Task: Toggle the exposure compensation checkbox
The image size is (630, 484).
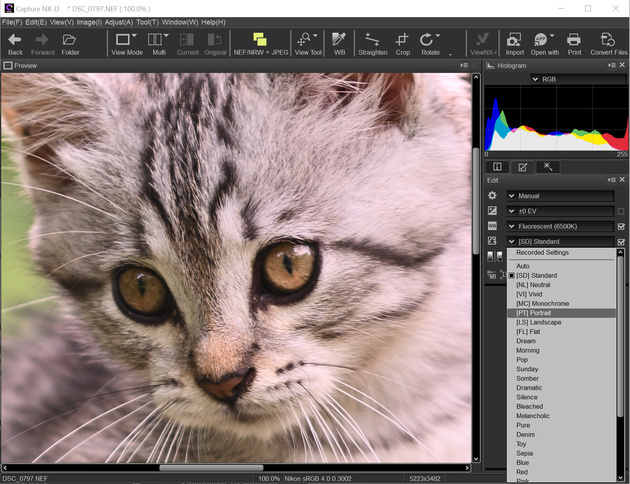Action: tap(621, 212)
